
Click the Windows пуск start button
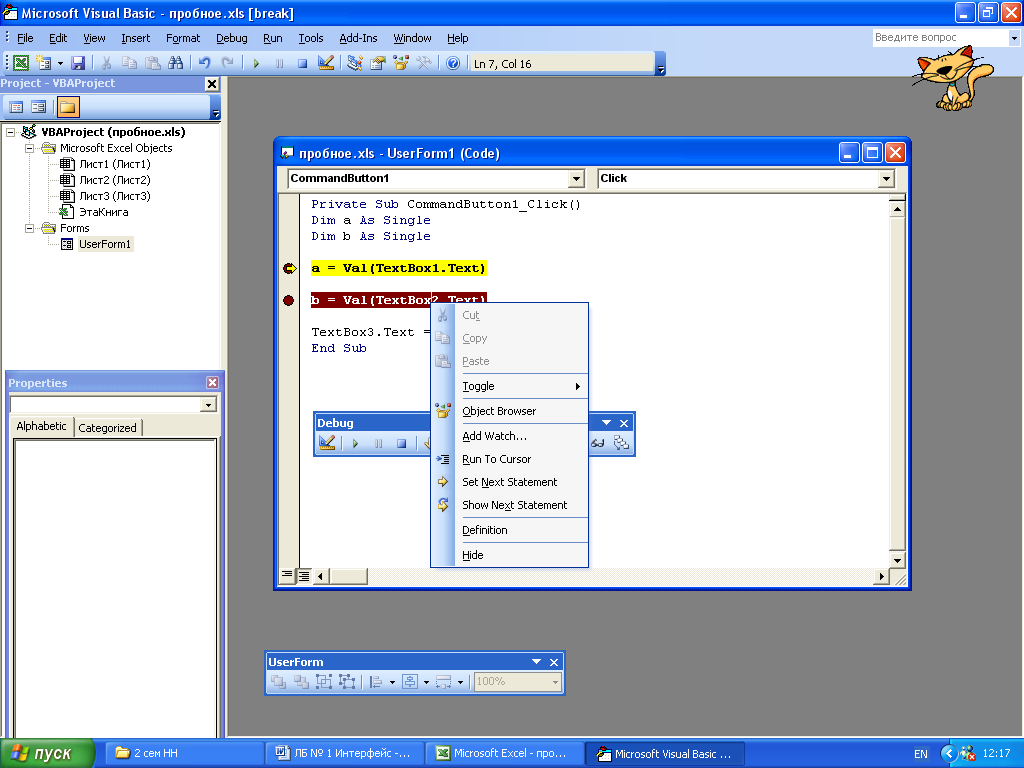47,754
